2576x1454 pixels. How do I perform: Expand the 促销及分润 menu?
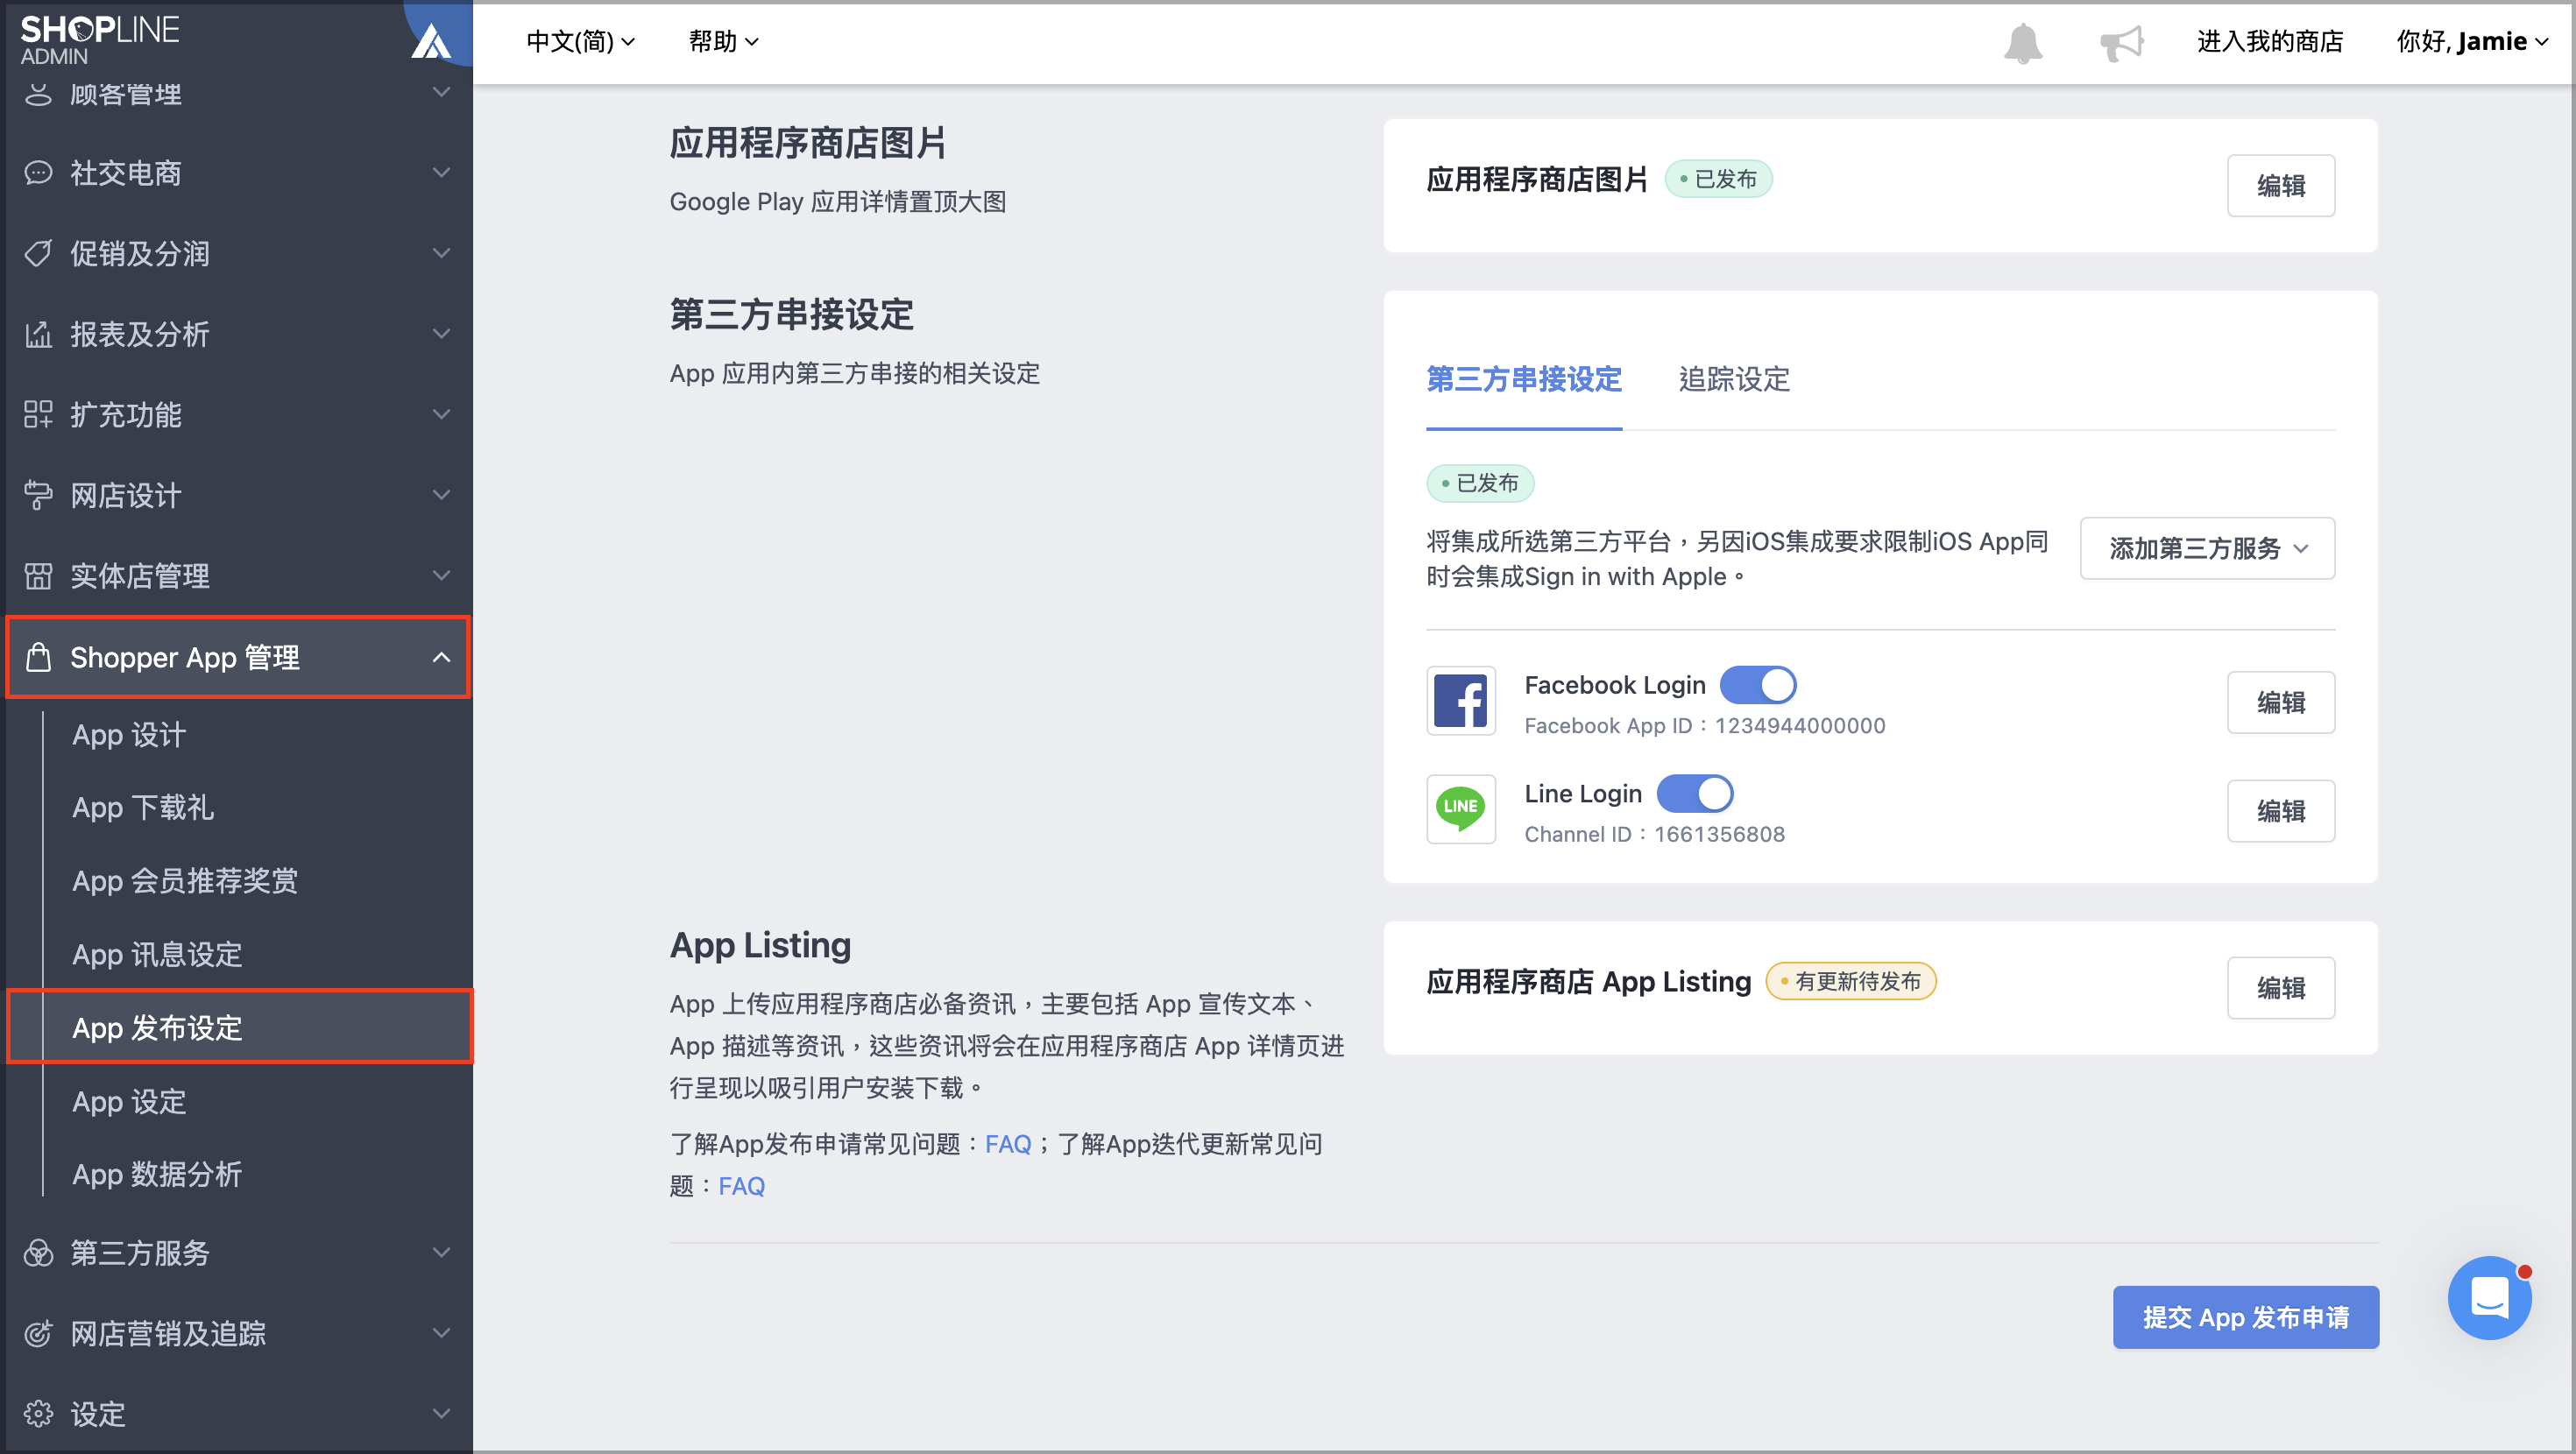coord(237,254)
